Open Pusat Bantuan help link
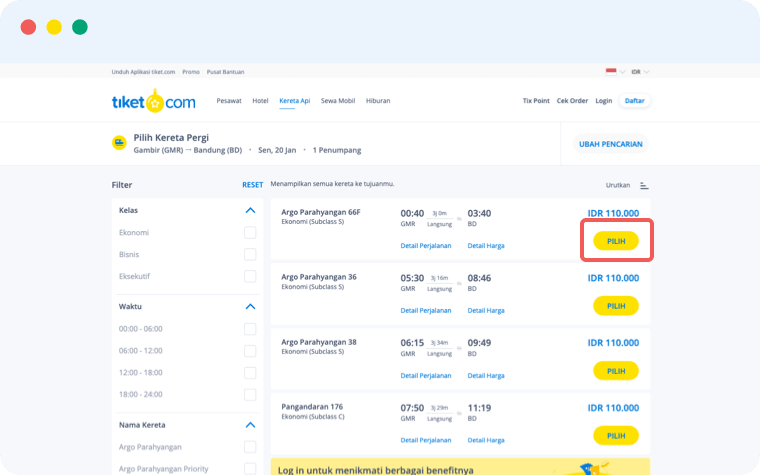The image size is (760, 476). point(225,72)
